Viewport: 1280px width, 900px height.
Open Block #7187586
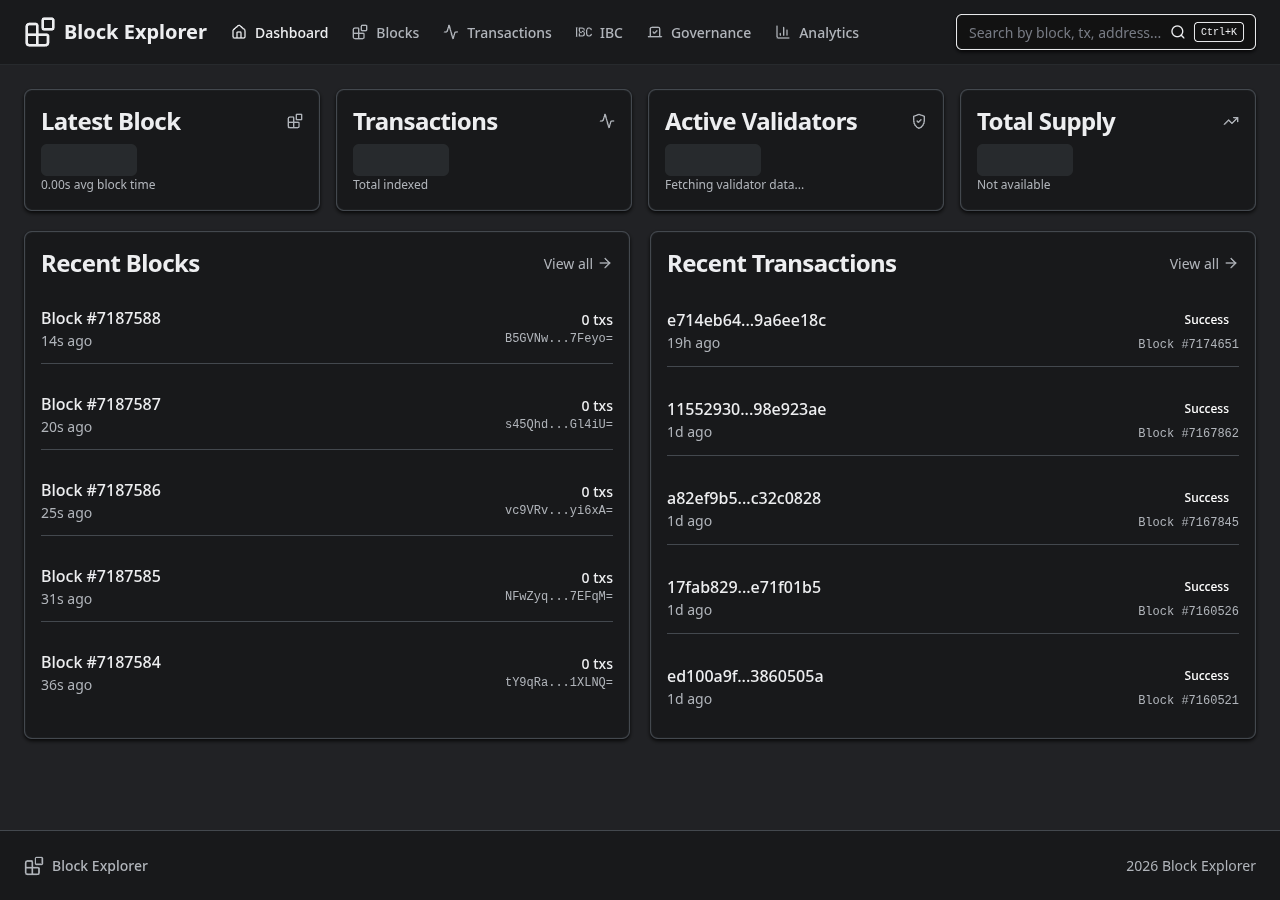pos(101,490)
